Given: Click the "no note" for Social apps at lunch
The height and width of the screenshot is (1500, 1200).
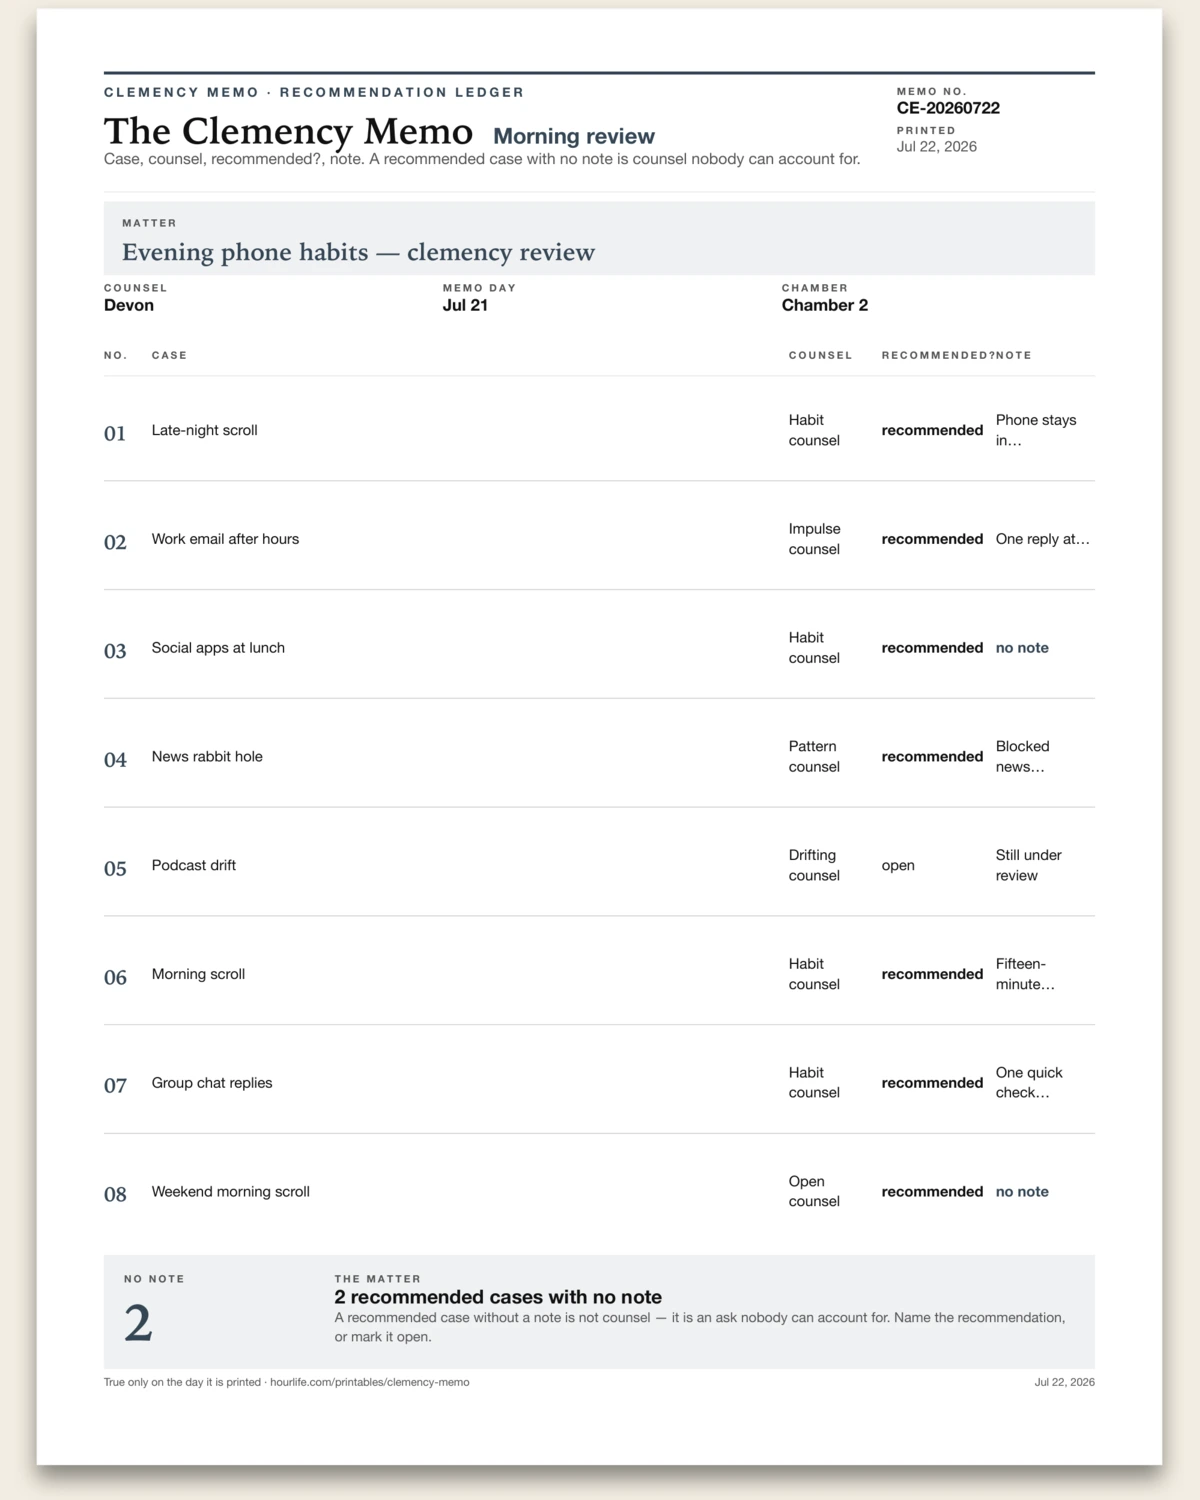Looking at the screenshot, I should (1022, 648).
